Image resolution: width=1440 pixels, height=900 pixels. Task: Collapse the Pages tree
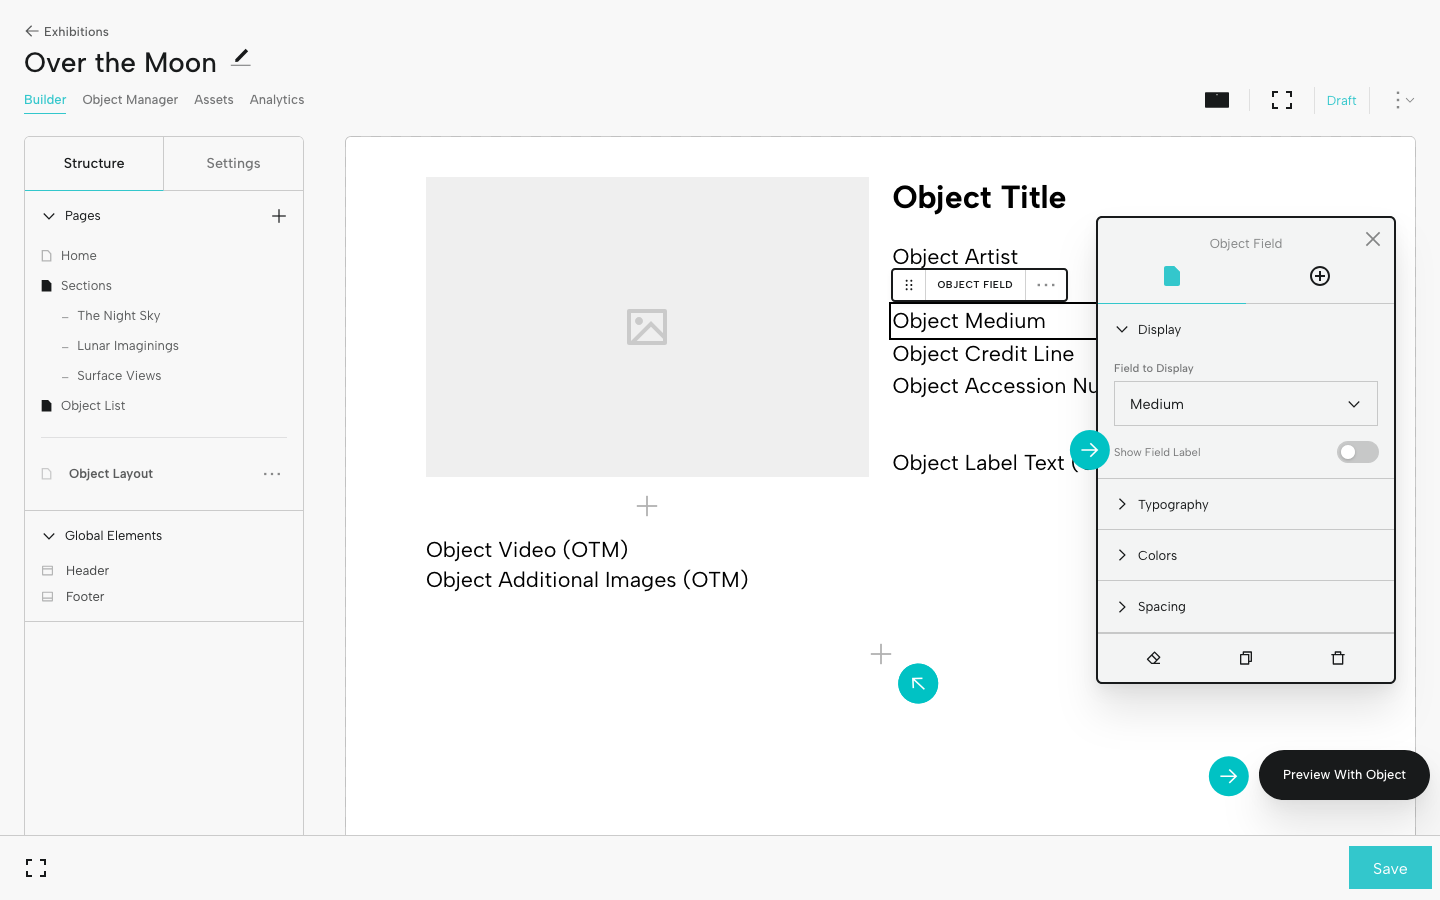[x=48, y=216]
